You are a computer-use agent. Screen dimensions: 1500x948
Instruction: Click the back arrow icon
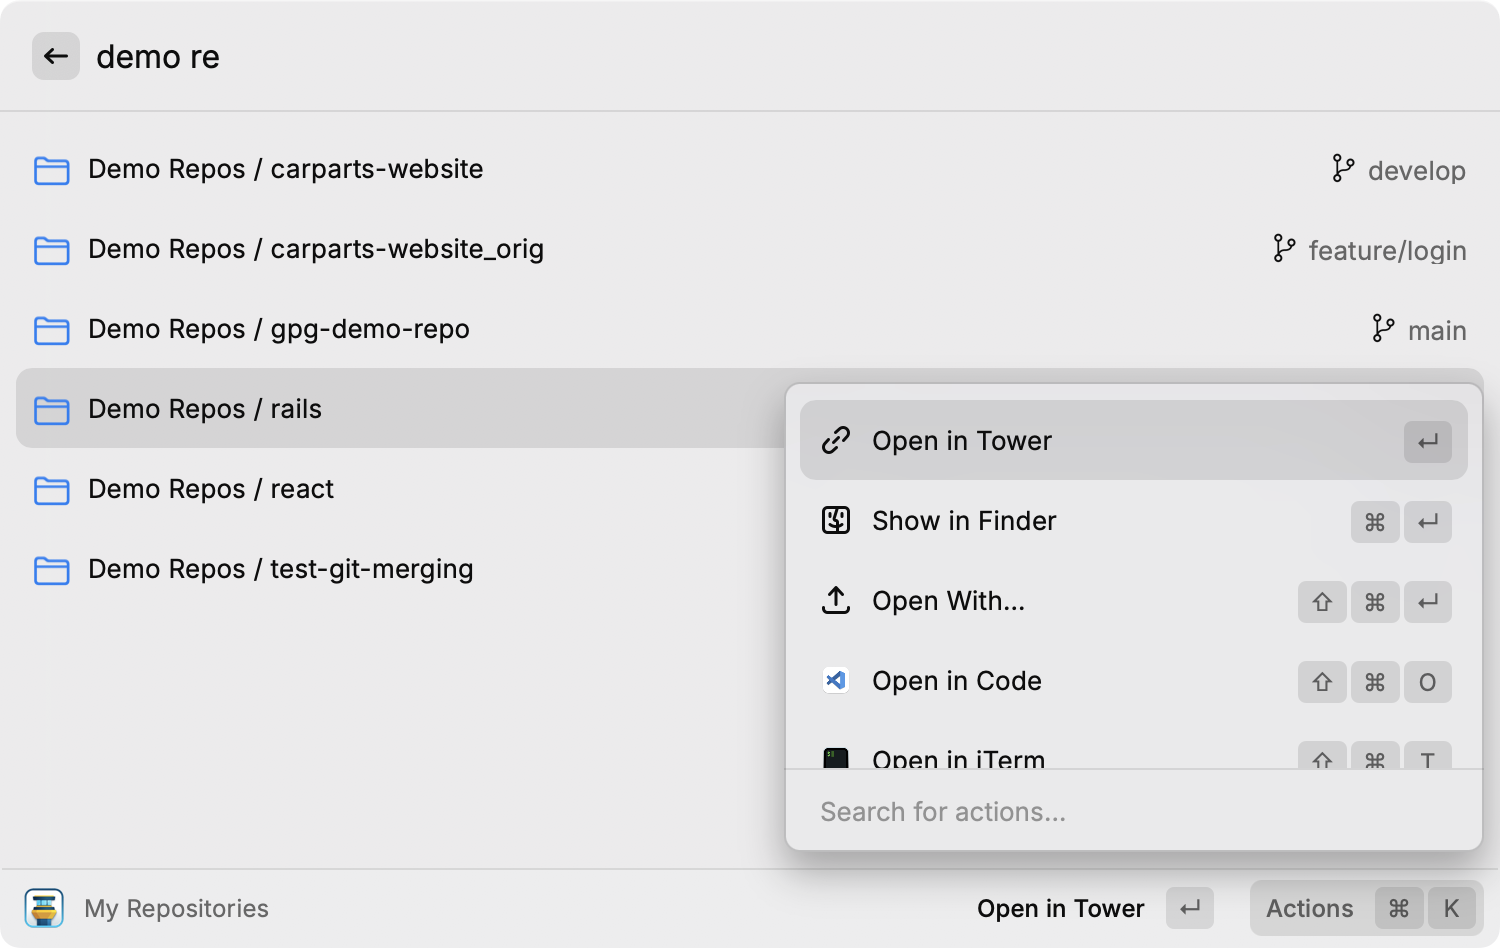point(56,56)
